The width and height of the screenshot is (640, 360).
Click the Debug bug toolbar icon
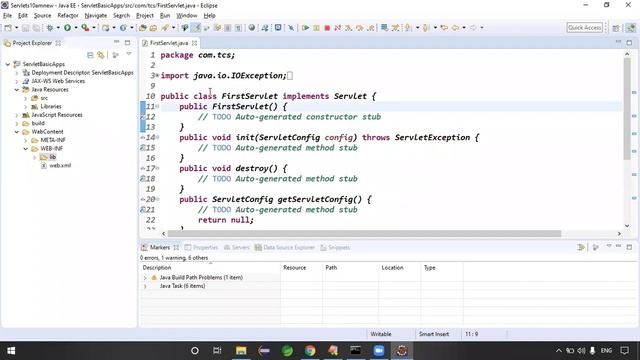[50, 28]
